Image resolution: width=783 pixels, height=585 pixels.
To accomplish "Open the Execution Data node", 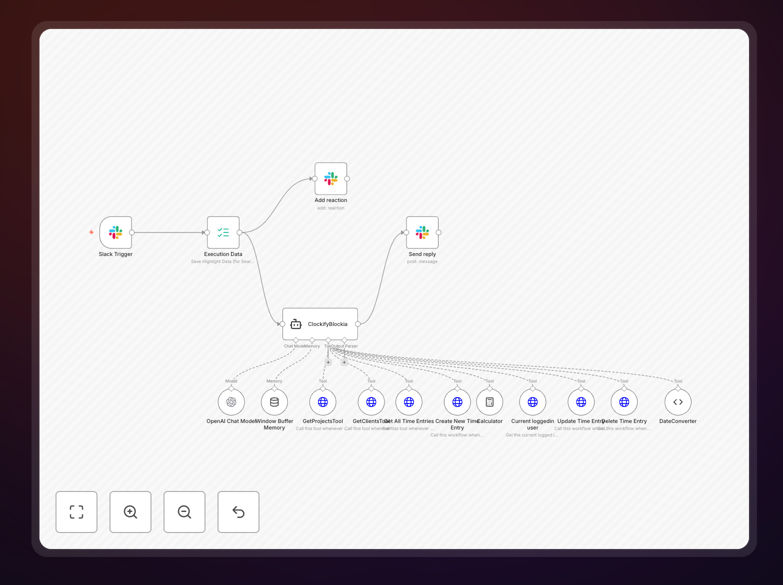I will 223,232.
